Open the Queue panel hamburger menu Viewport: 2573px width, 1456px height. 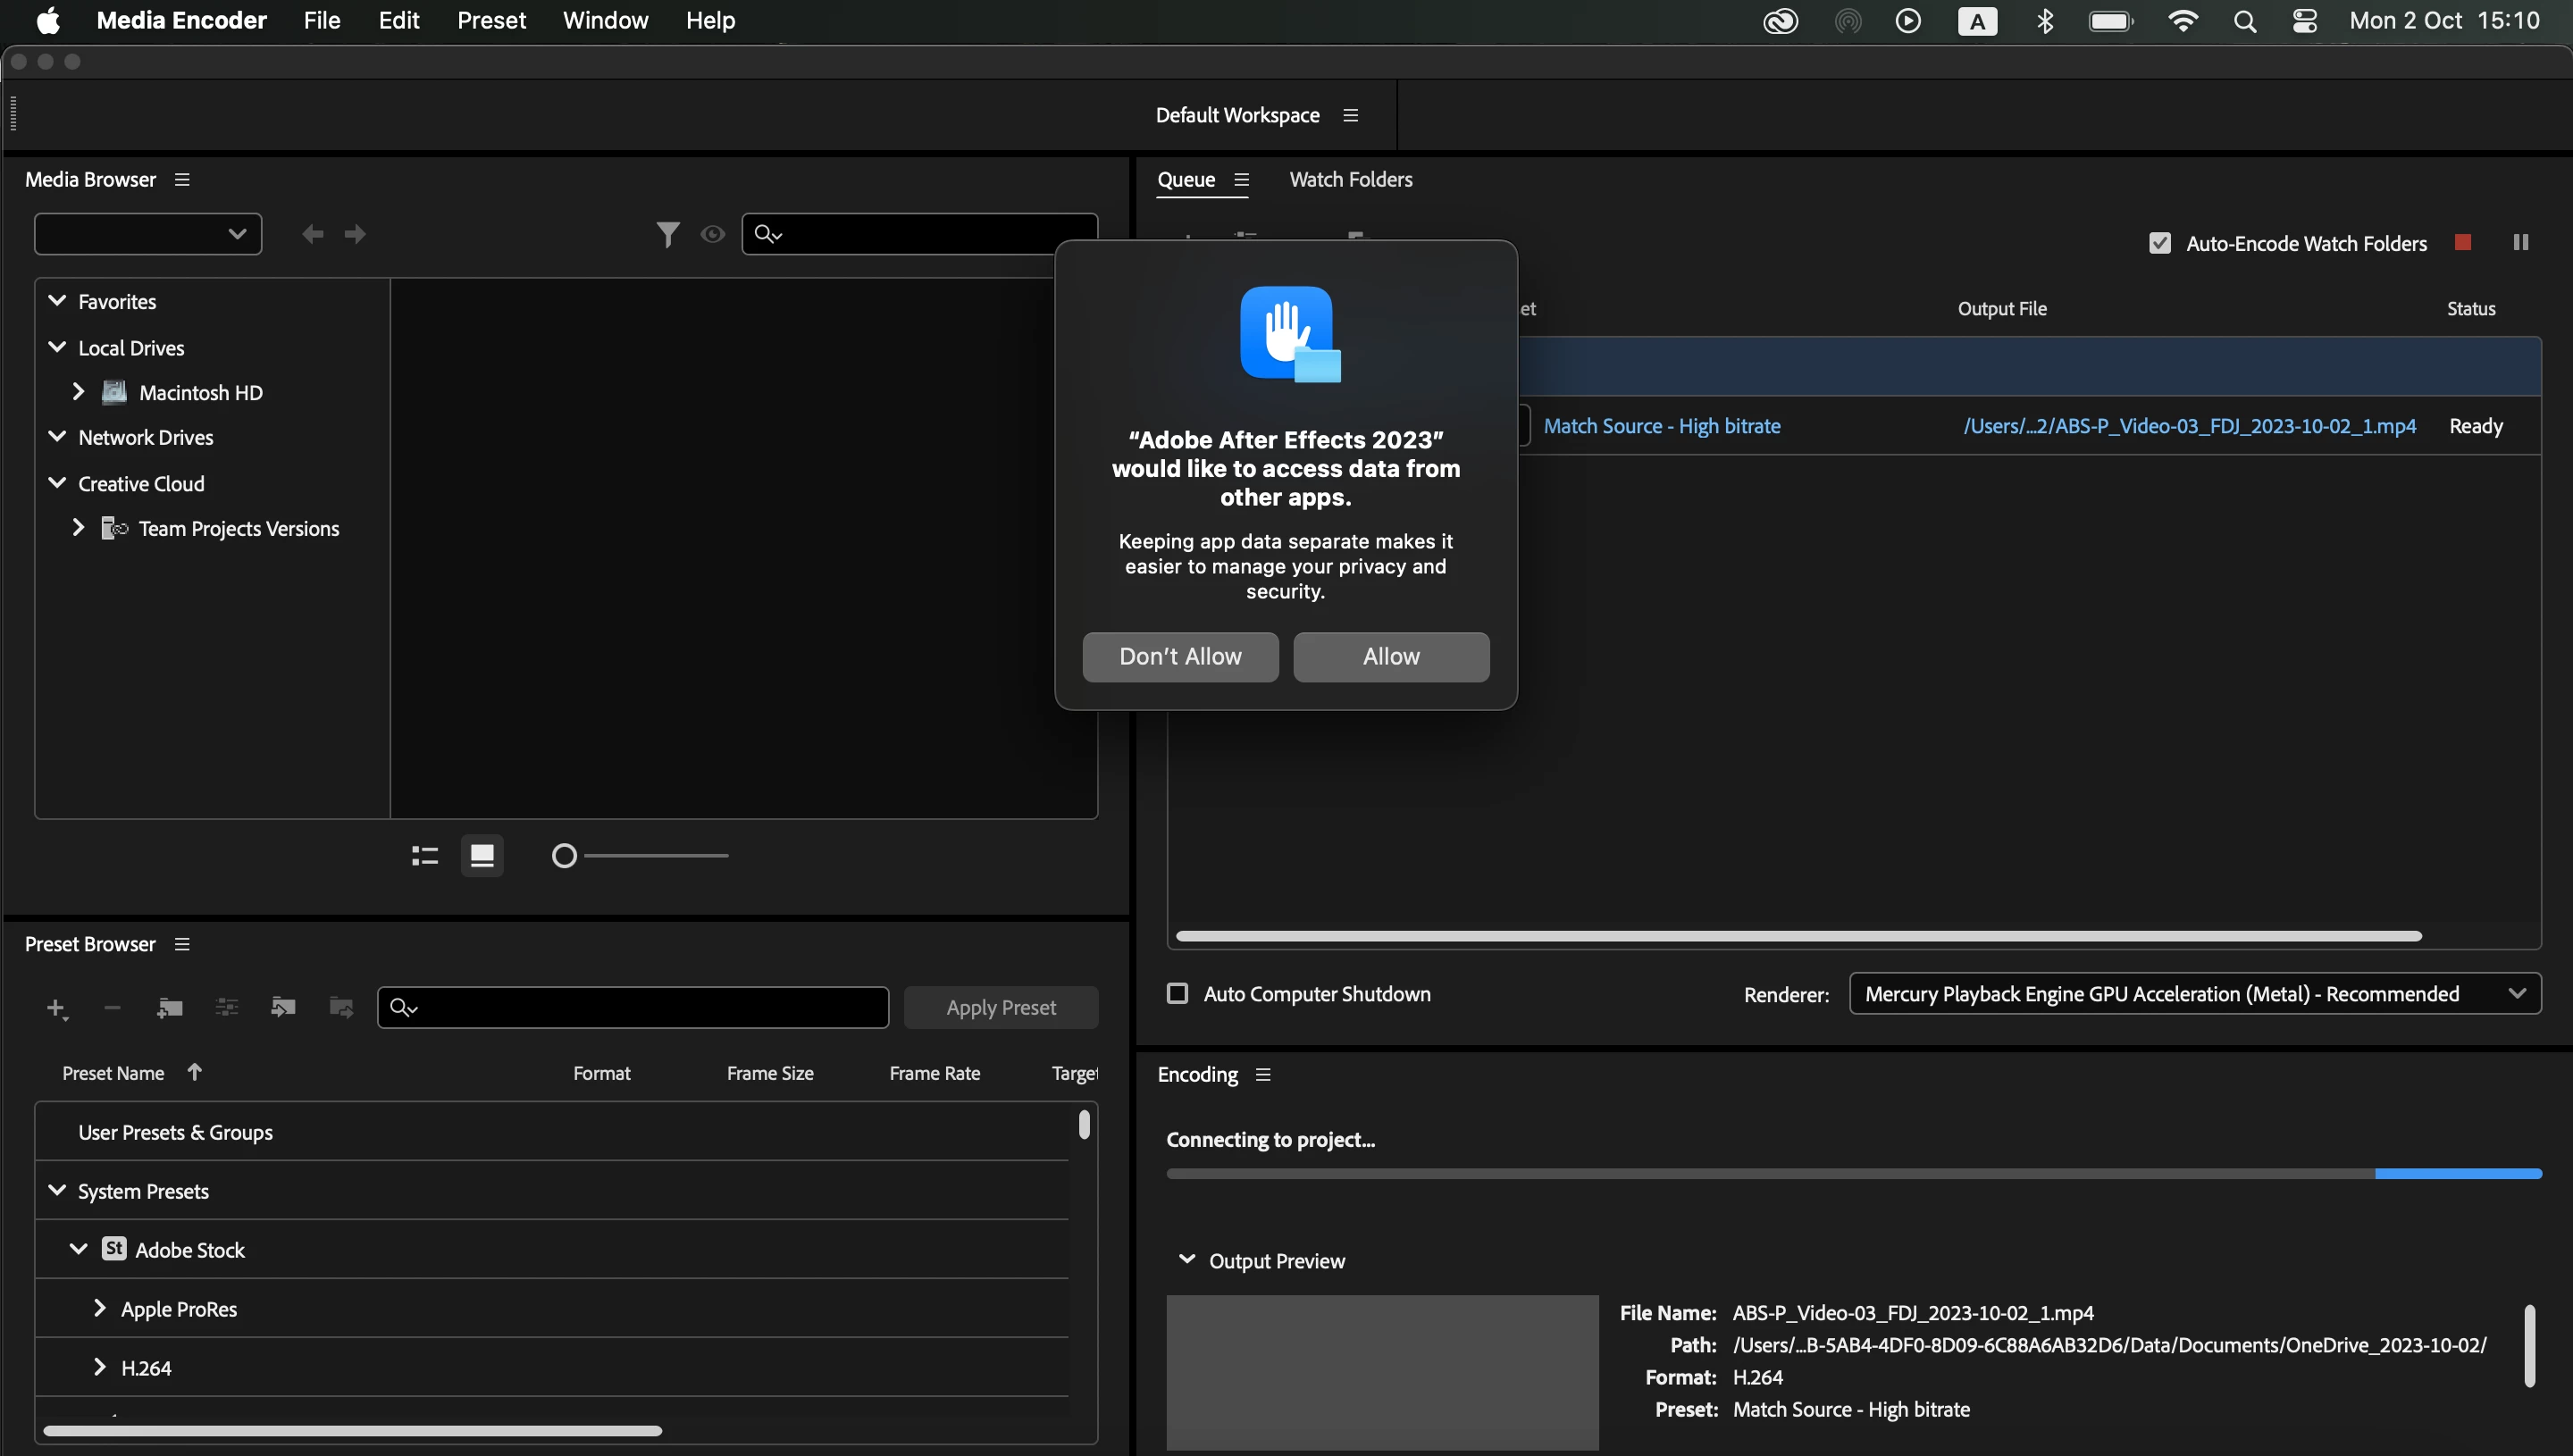click(x=1242, y=180)
